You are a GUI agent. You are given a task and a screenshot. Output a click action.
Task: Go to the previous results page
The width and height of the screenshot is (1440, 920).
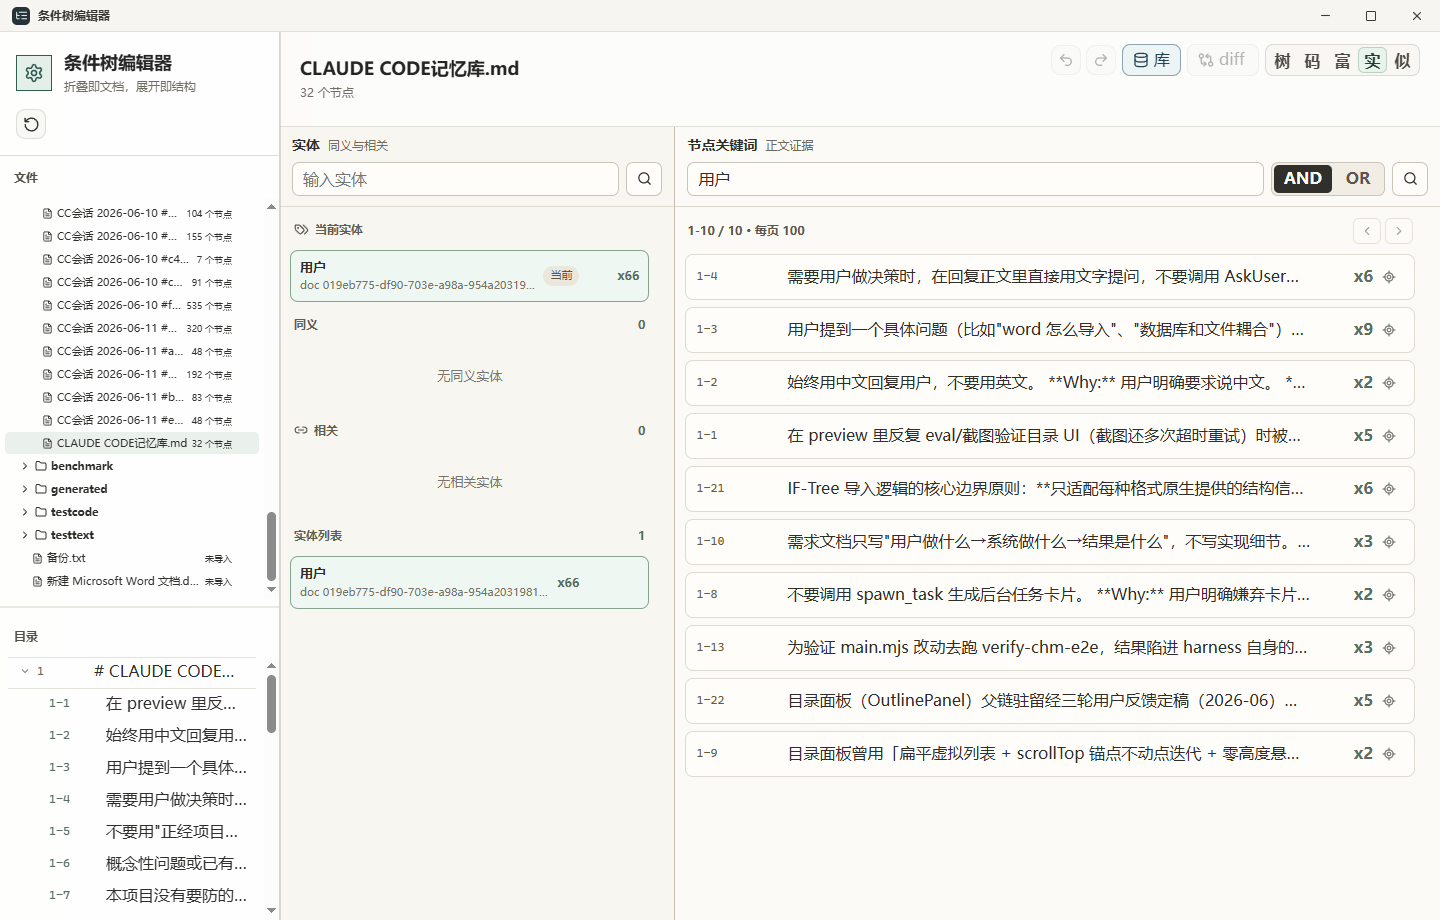(x=1367, y=231)
